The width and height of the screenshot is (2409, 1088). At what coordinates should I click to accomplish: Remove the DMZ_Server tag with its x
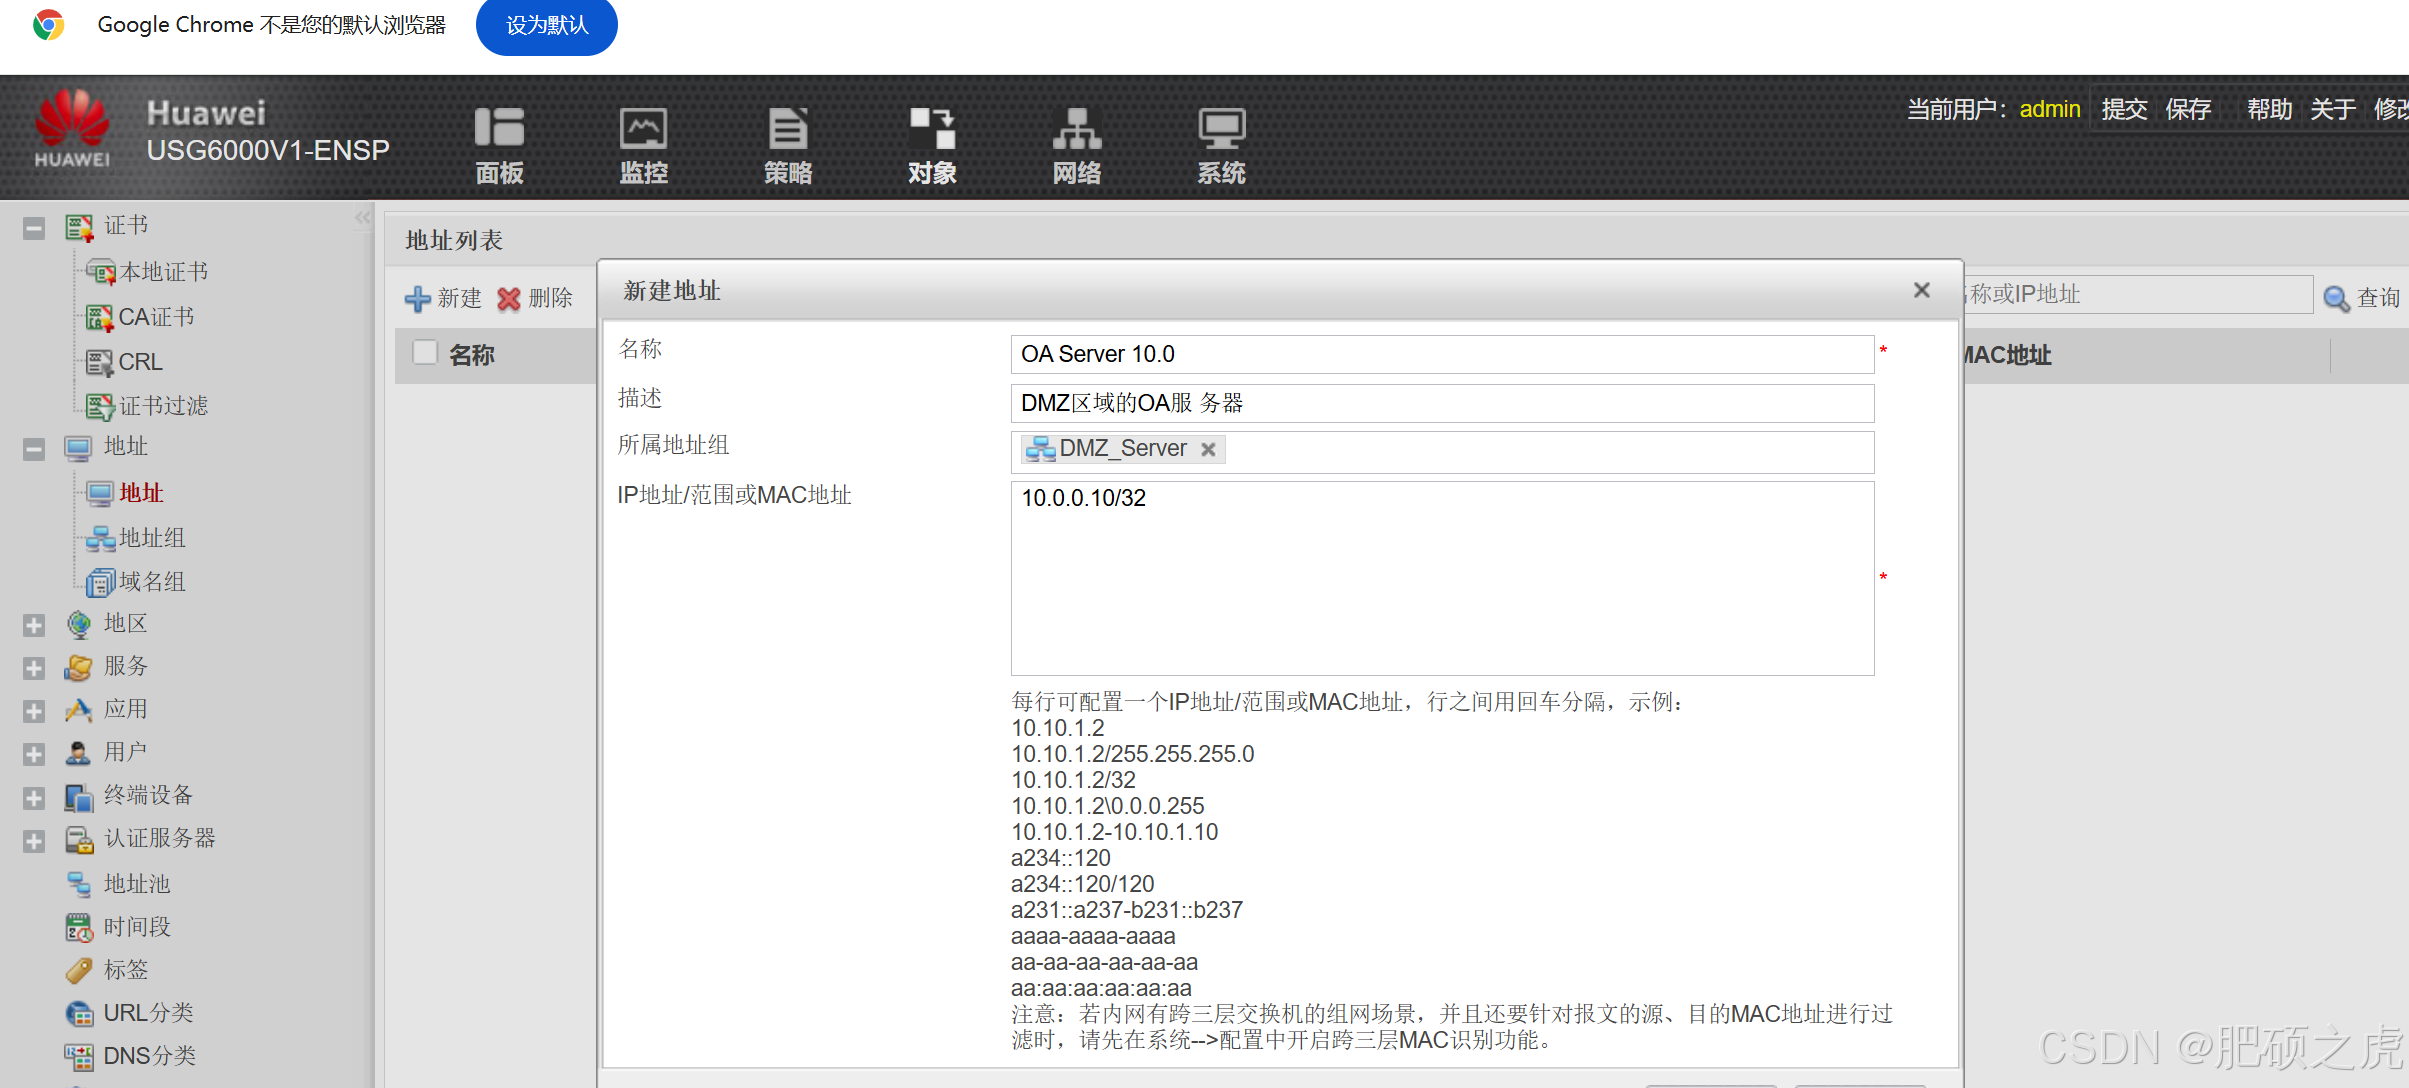click(x=1208, y=450)
